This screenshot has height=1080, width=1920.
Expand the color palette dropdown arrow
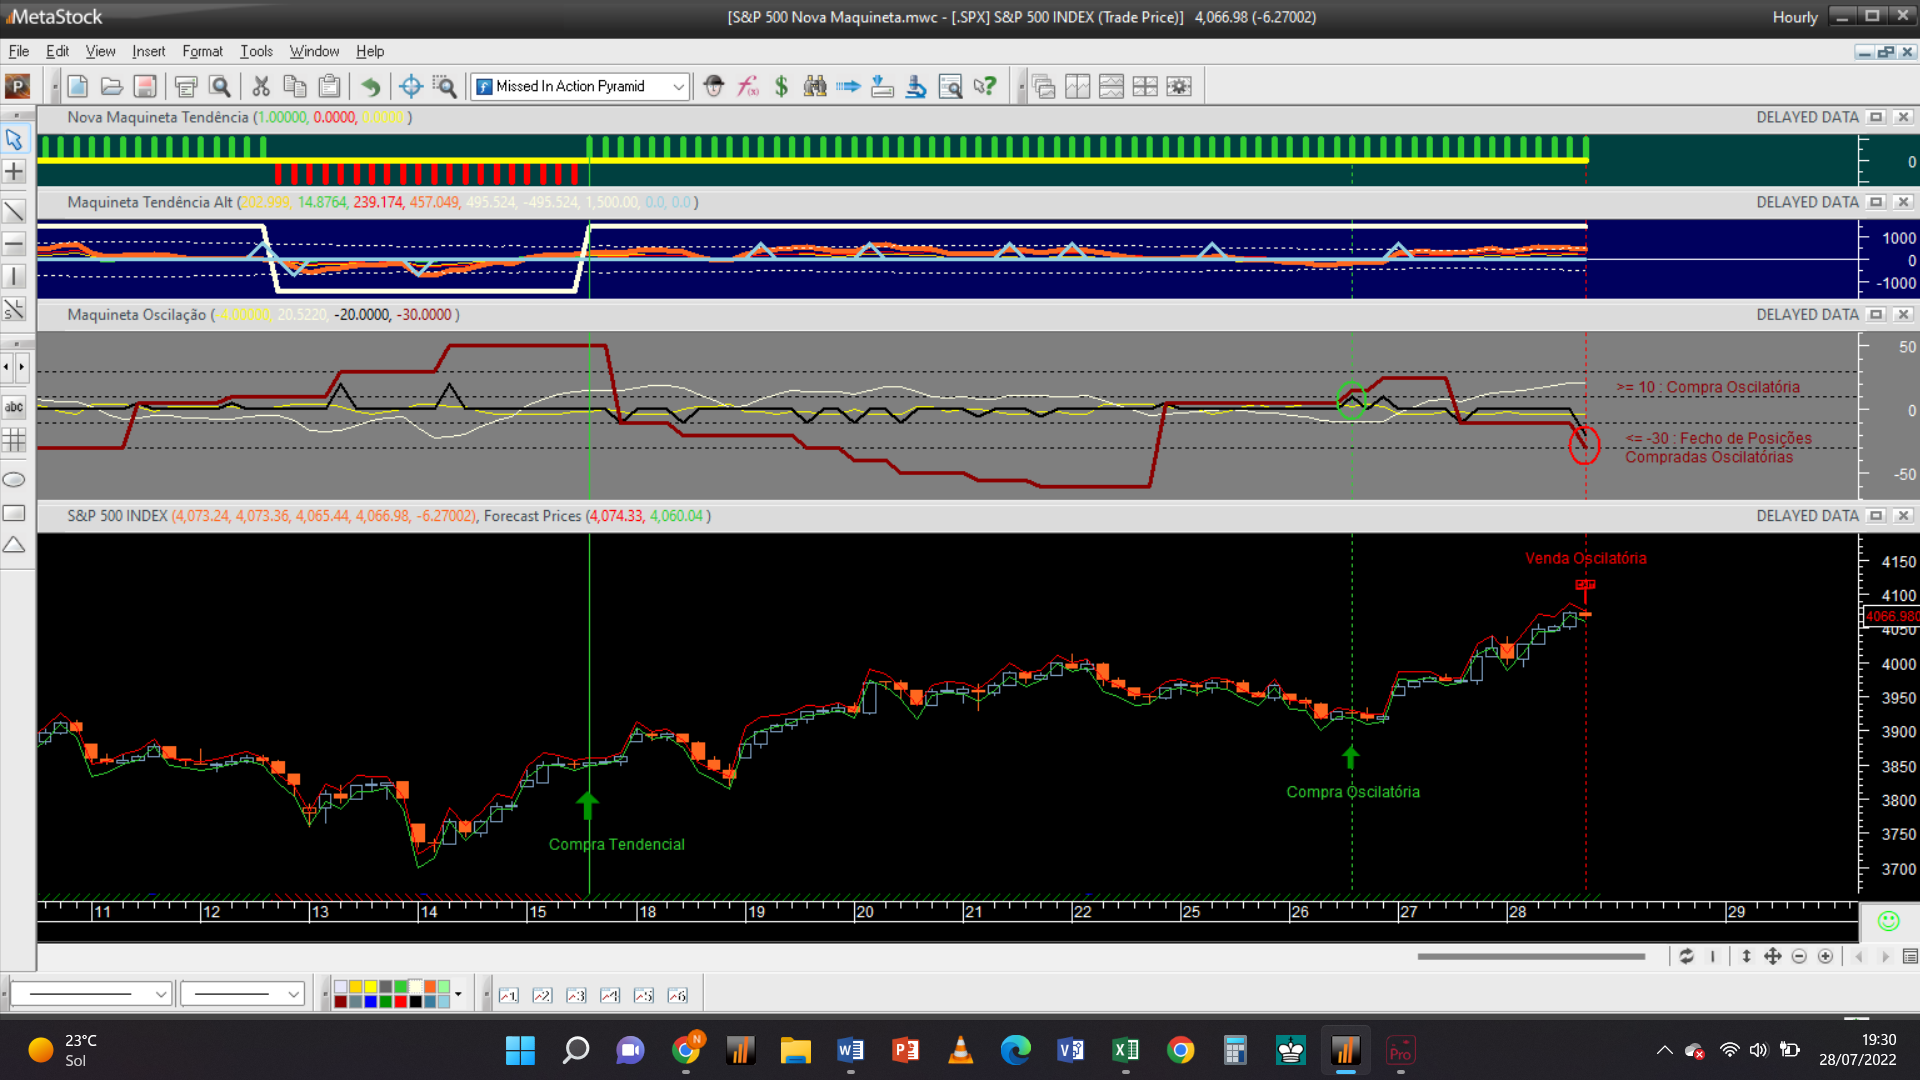click(458, 994)
